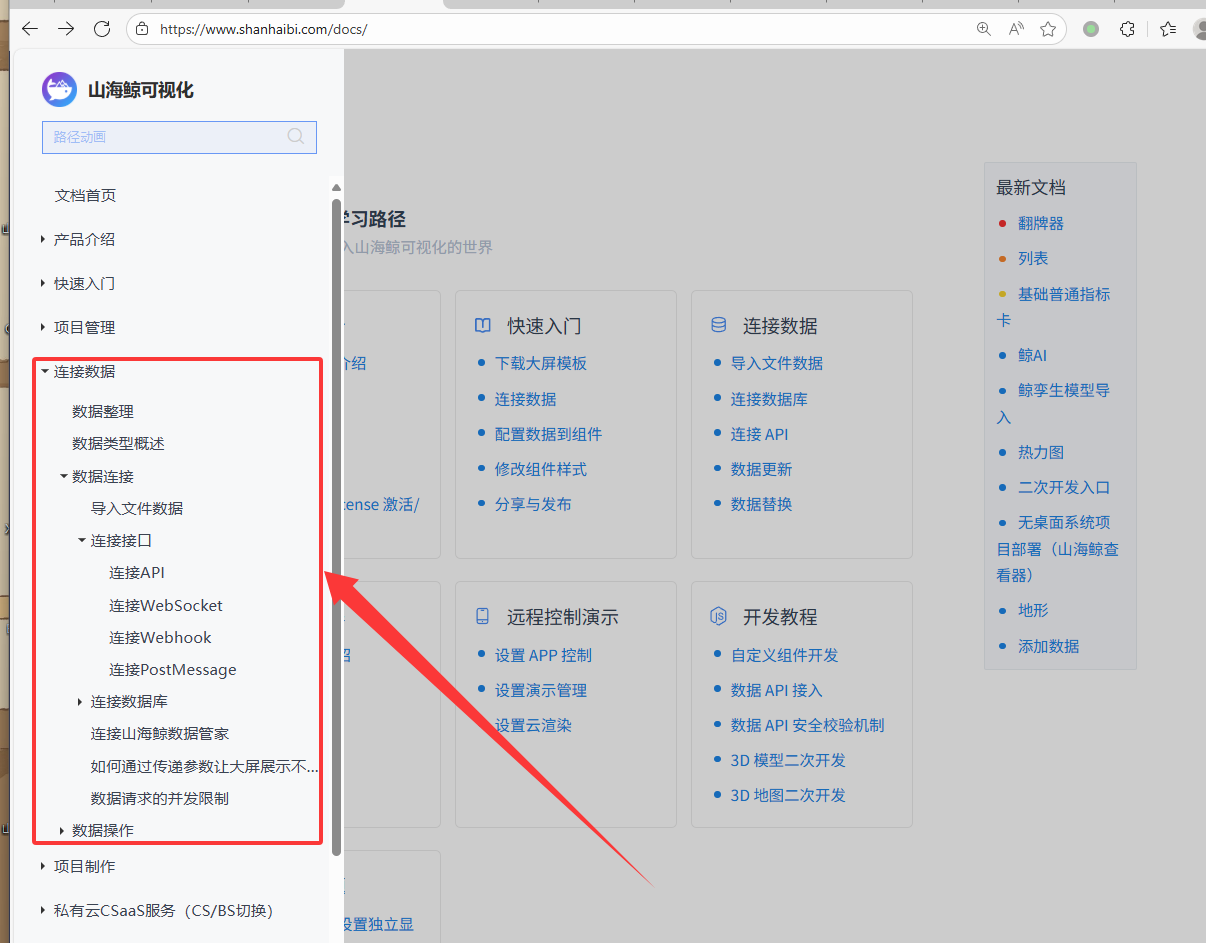Open the 自定义组件开发 link

(785, 655)
